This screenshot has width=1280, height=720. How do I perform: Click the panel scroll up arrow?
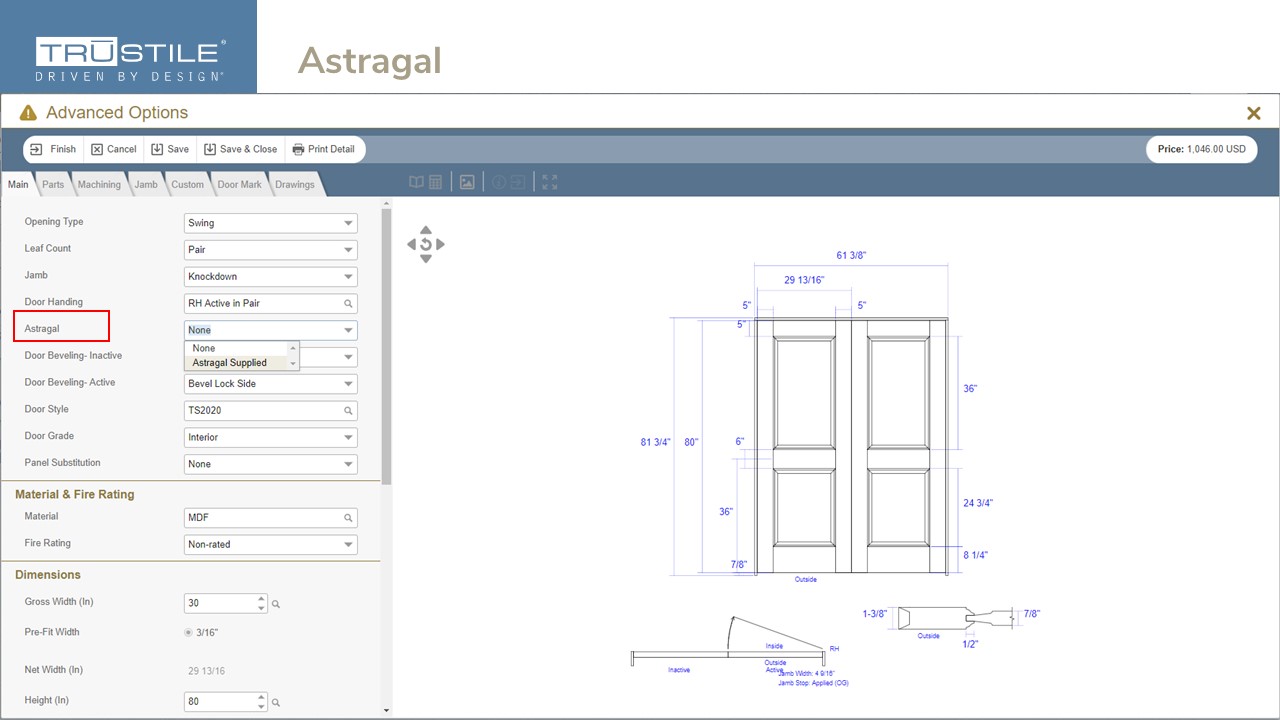click(x=387, y=203)
